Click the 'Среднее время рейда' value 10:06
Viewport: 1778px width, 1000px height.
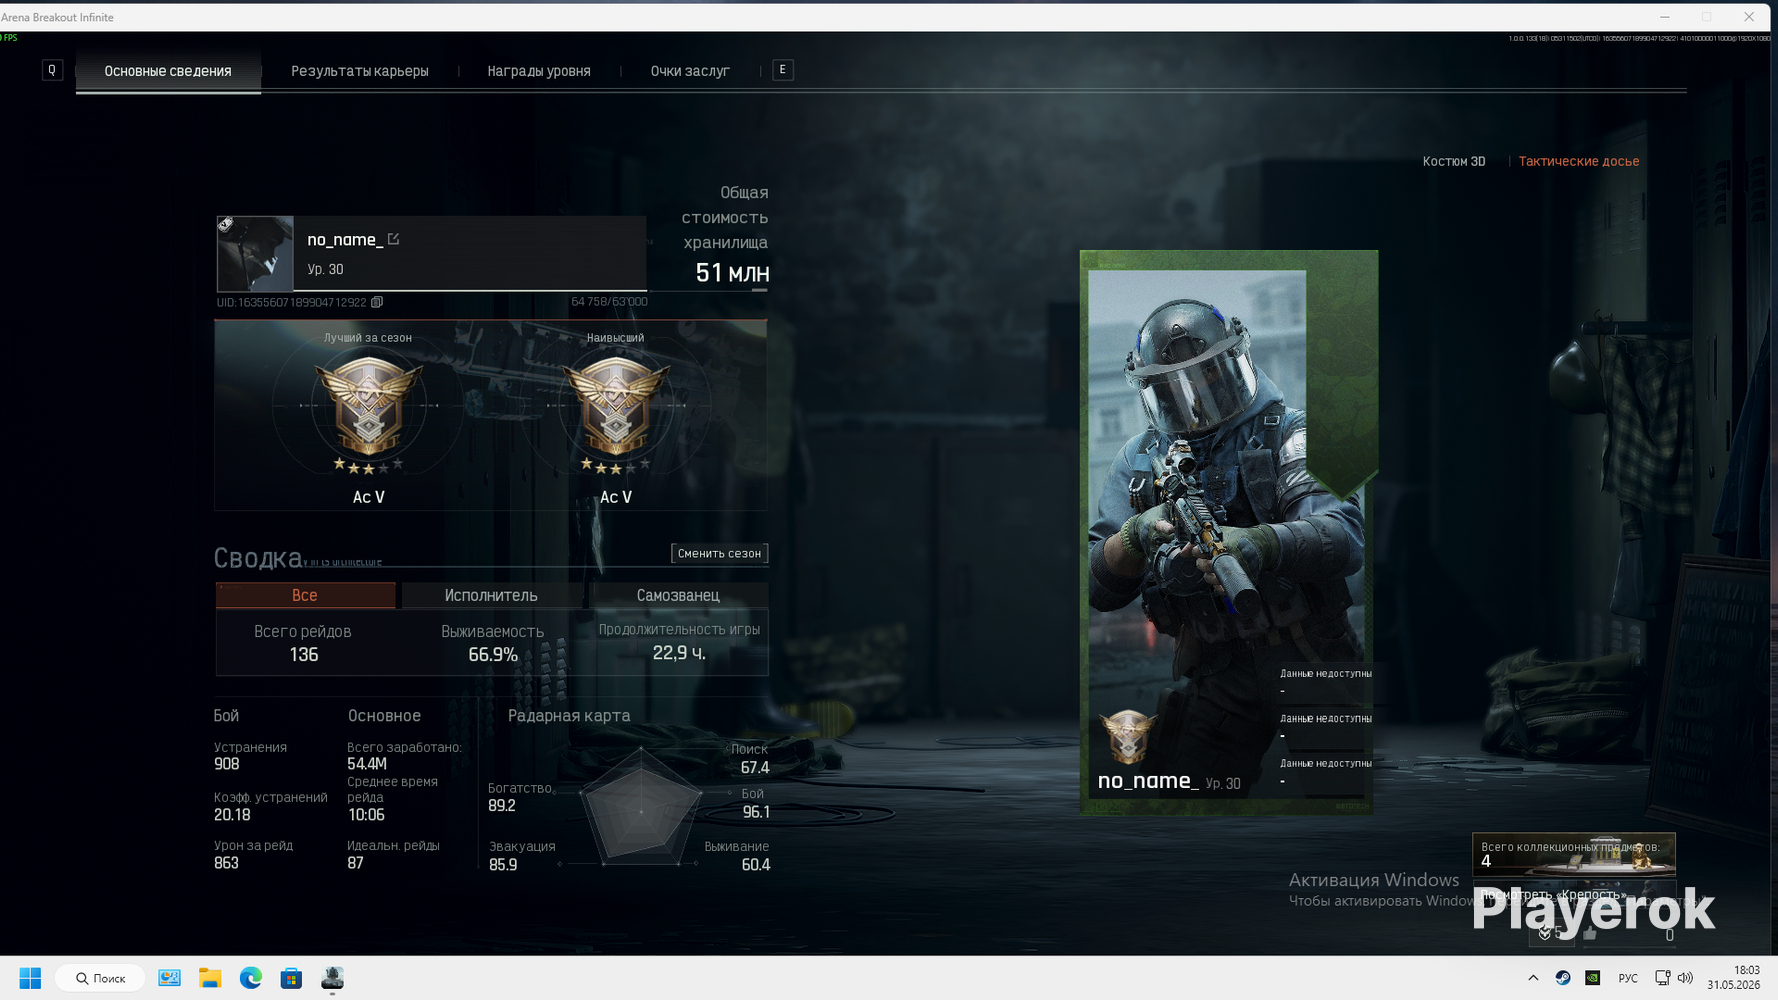point(366,815)
